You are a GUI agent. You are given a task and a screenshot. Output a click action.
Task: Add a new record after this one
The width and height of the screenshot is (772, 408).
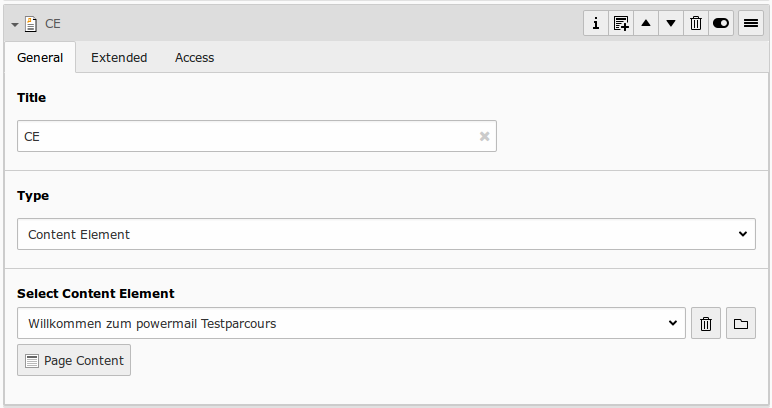tap(621, 23)
